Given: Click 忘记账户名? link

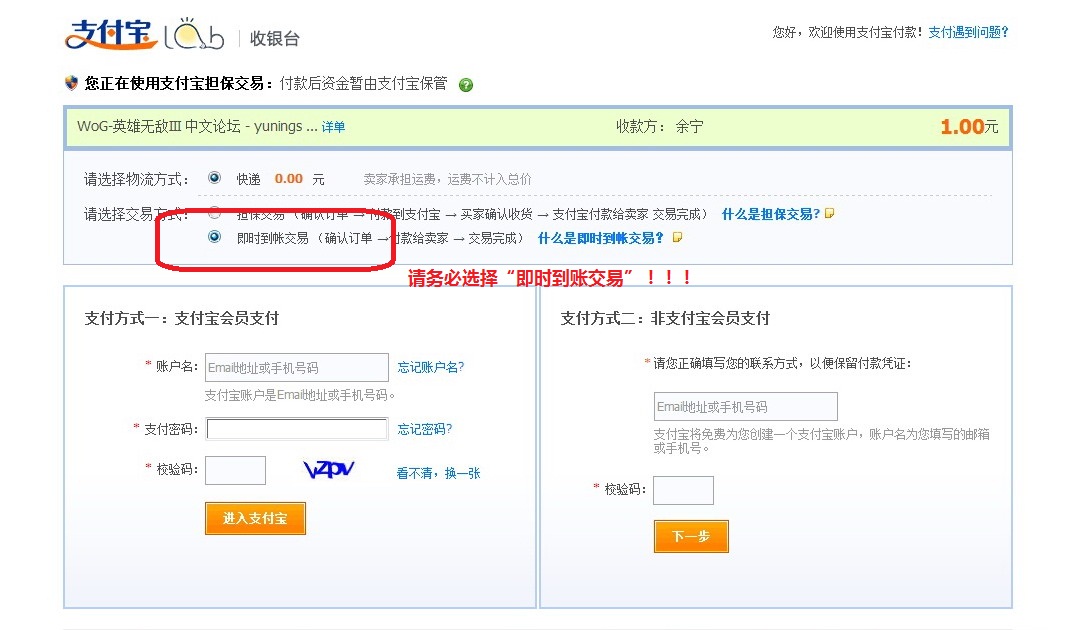Looking at the screenshot, I should coord(431,368).
